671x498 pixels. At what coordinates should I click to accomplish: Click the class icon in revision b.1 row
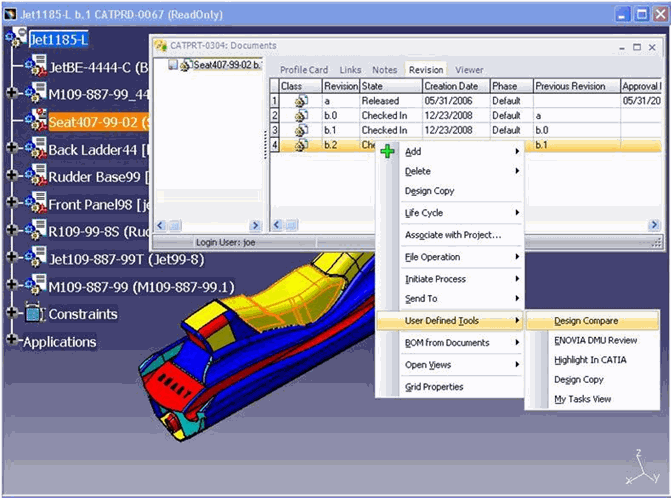(x=301, y=130)
